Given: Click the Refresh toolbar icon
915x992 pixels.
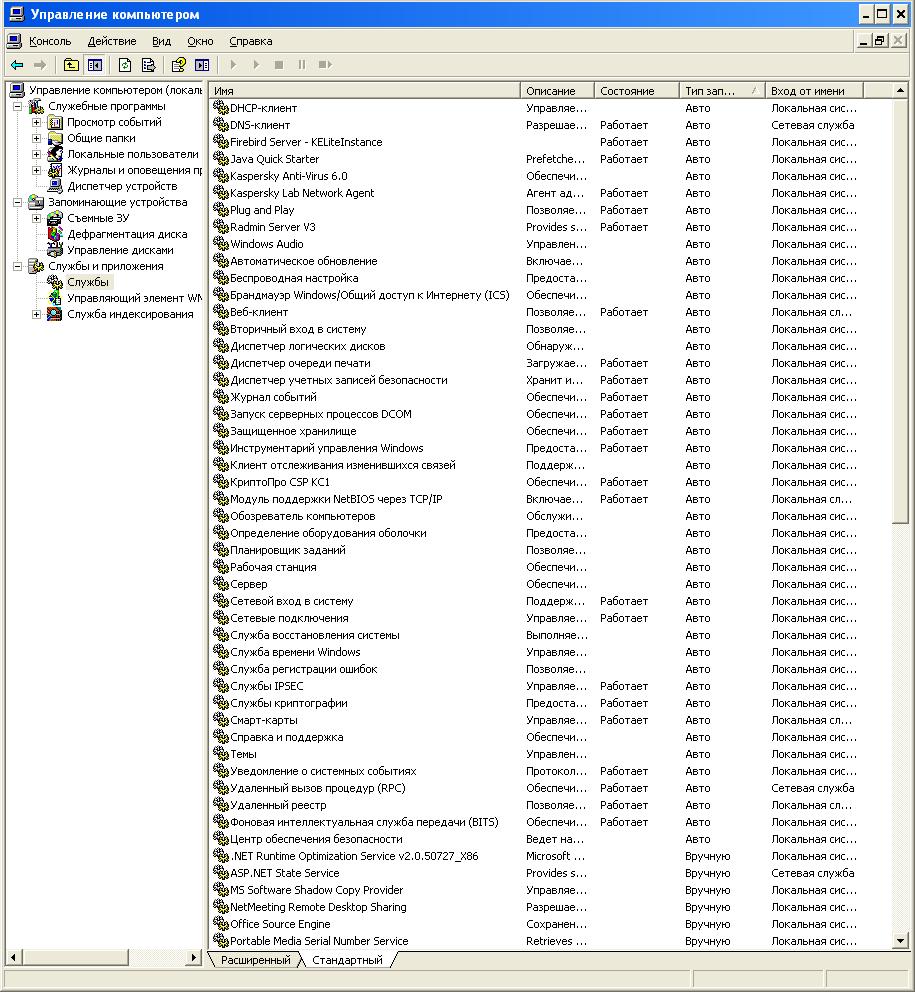Looking at the screenshot, I should pos(125,65).
